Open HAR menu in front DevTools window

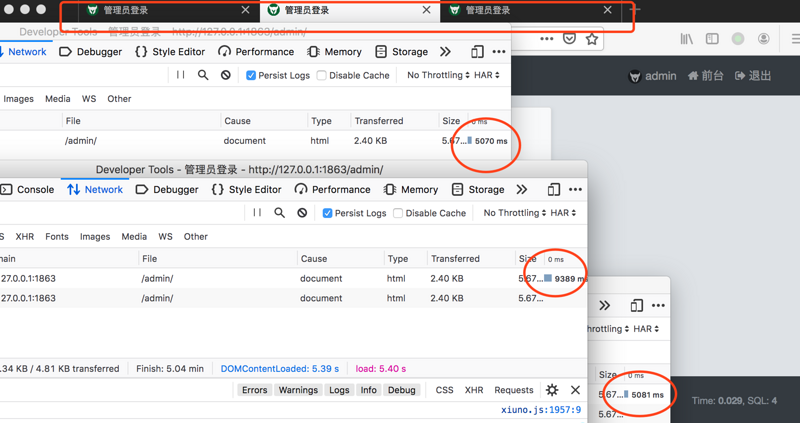(x=563, y=213)
